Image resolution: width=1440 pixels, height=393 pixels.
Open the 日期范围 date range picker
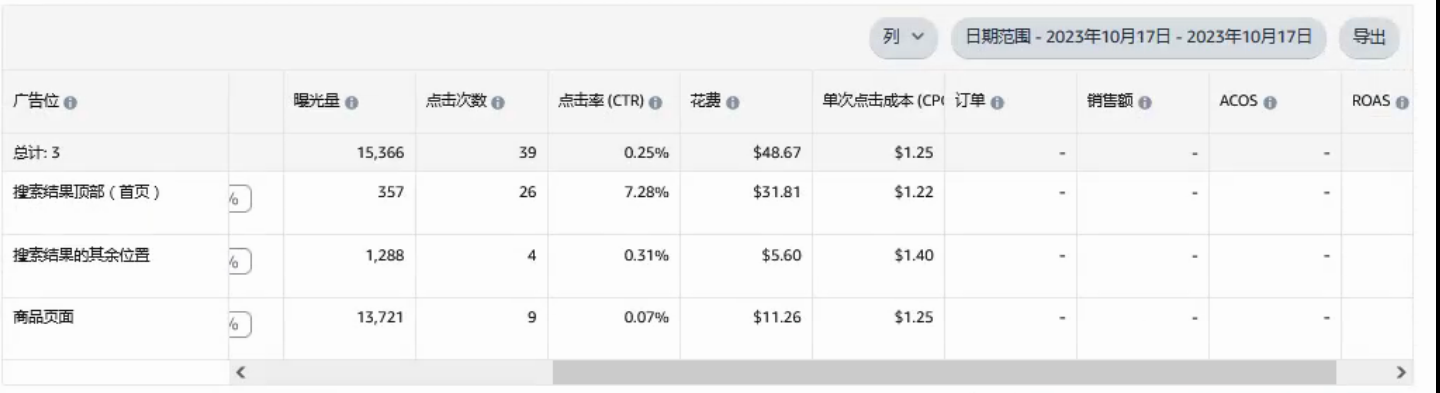1138,37
